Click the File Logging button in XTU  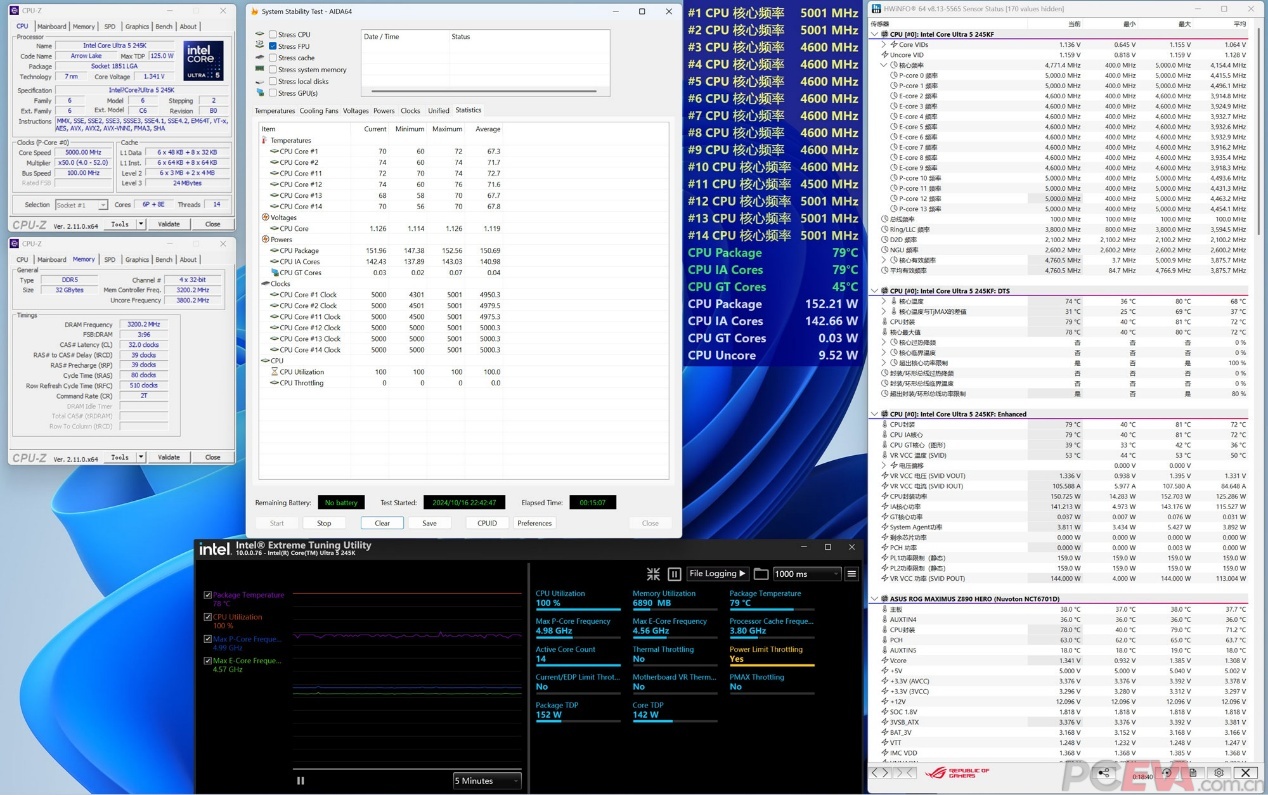point(717,574)
